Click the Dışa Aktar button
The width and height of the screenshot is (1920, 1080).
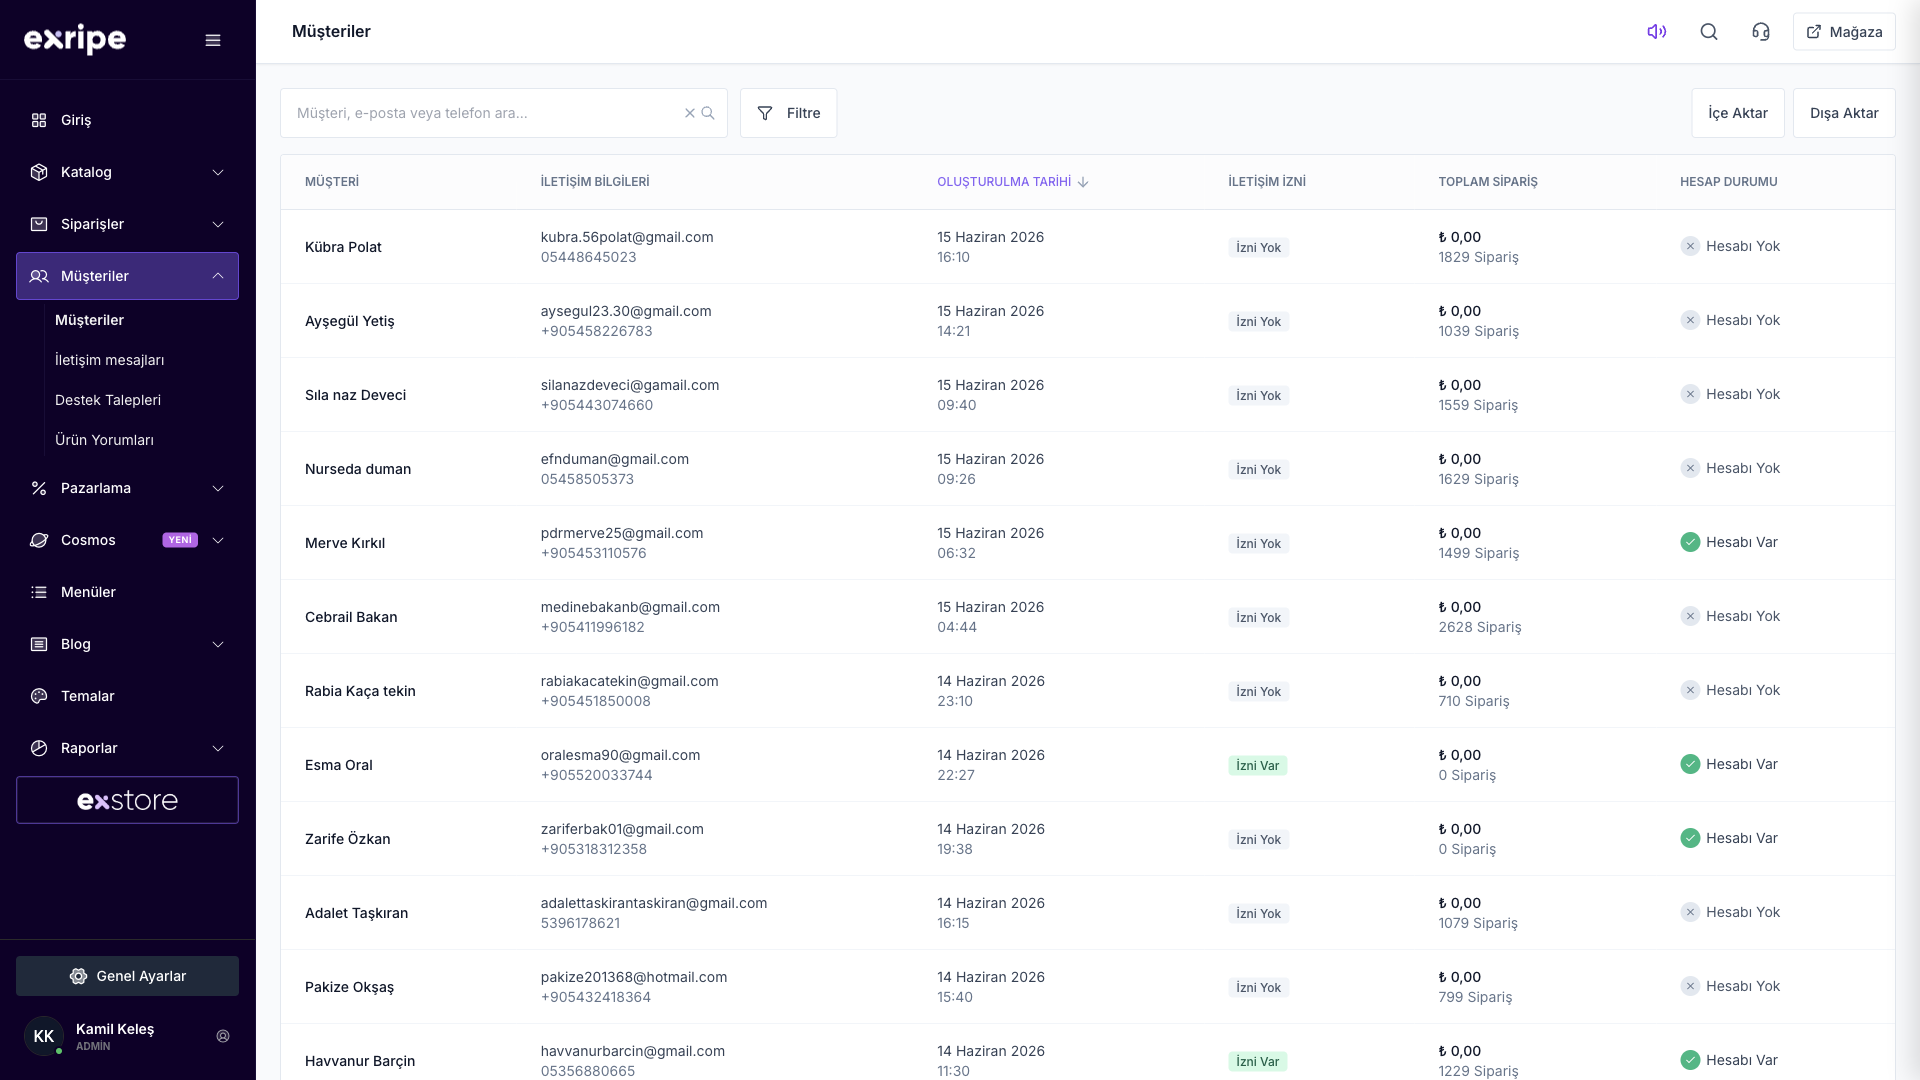point(1844,113)
